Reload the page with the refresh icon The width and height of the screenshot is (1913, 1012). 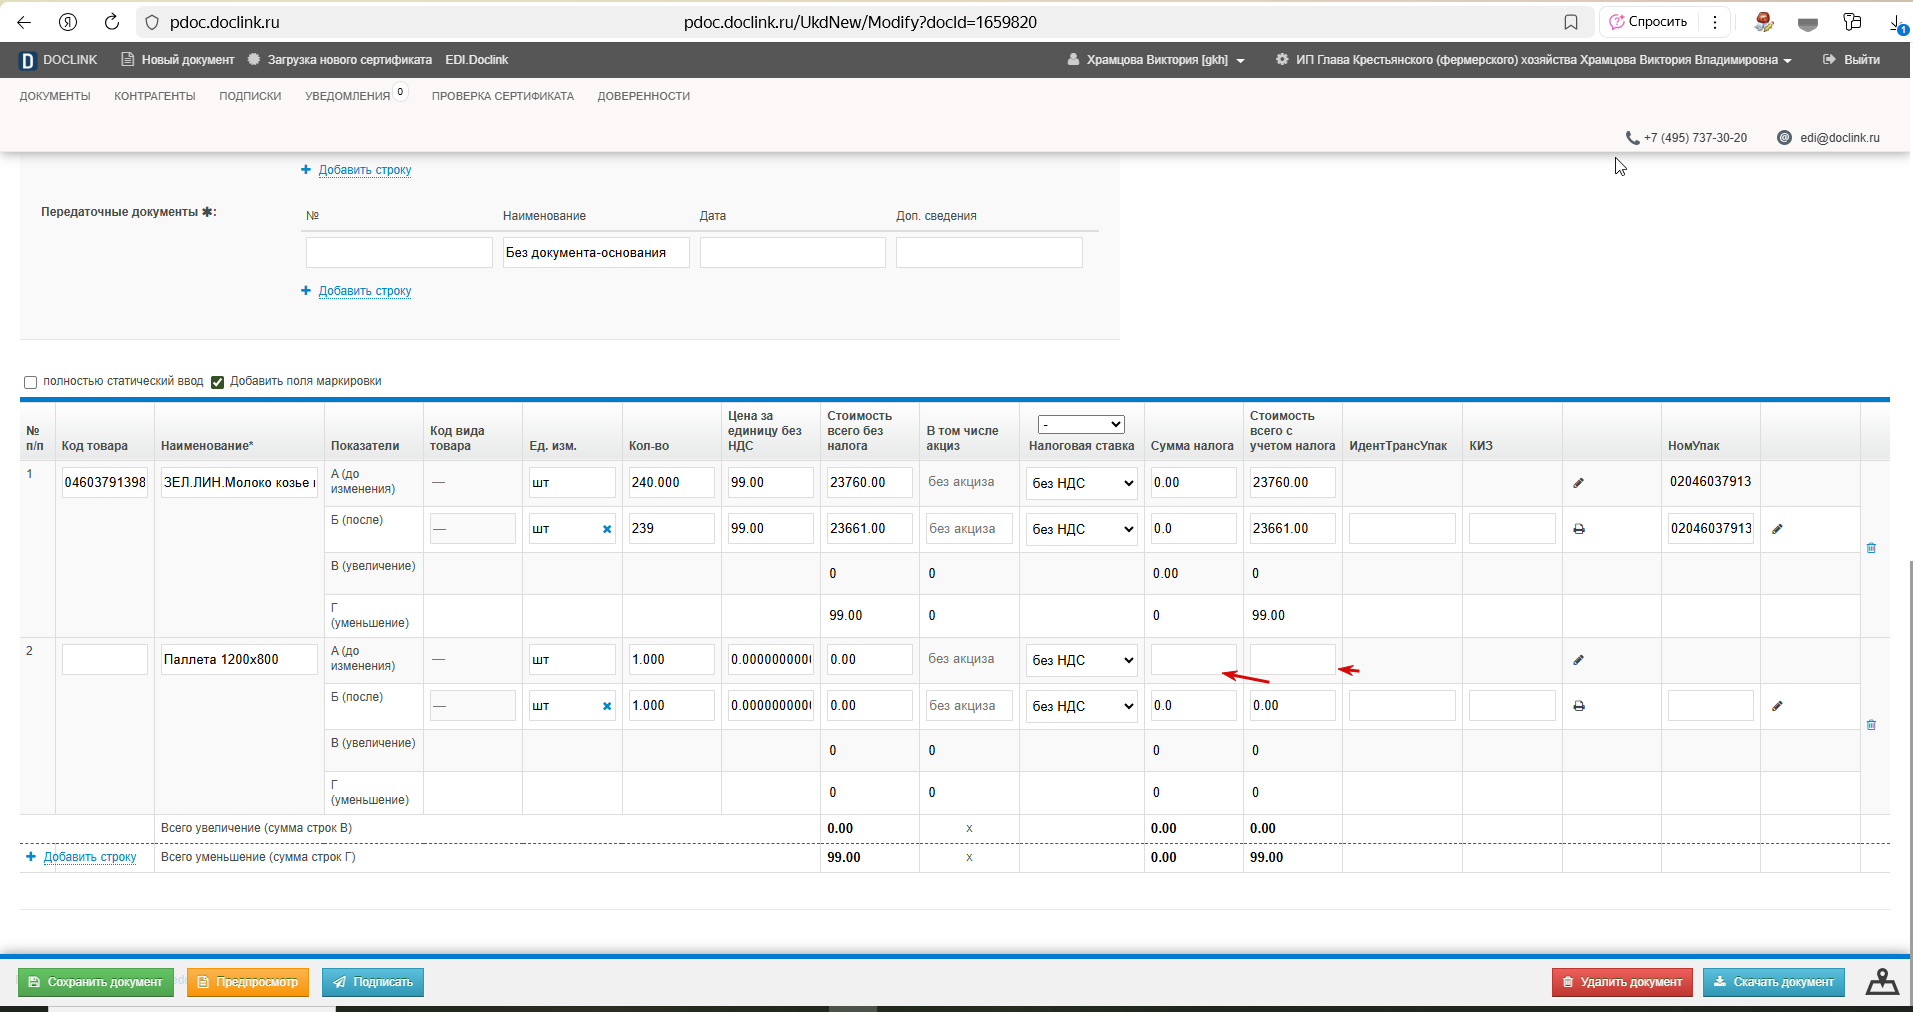(112, 22)
